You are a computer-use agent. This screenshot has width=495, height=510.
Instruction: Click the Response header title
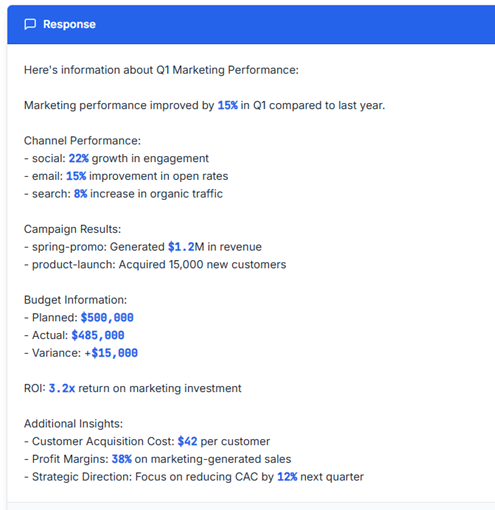(x=69, y=24)
